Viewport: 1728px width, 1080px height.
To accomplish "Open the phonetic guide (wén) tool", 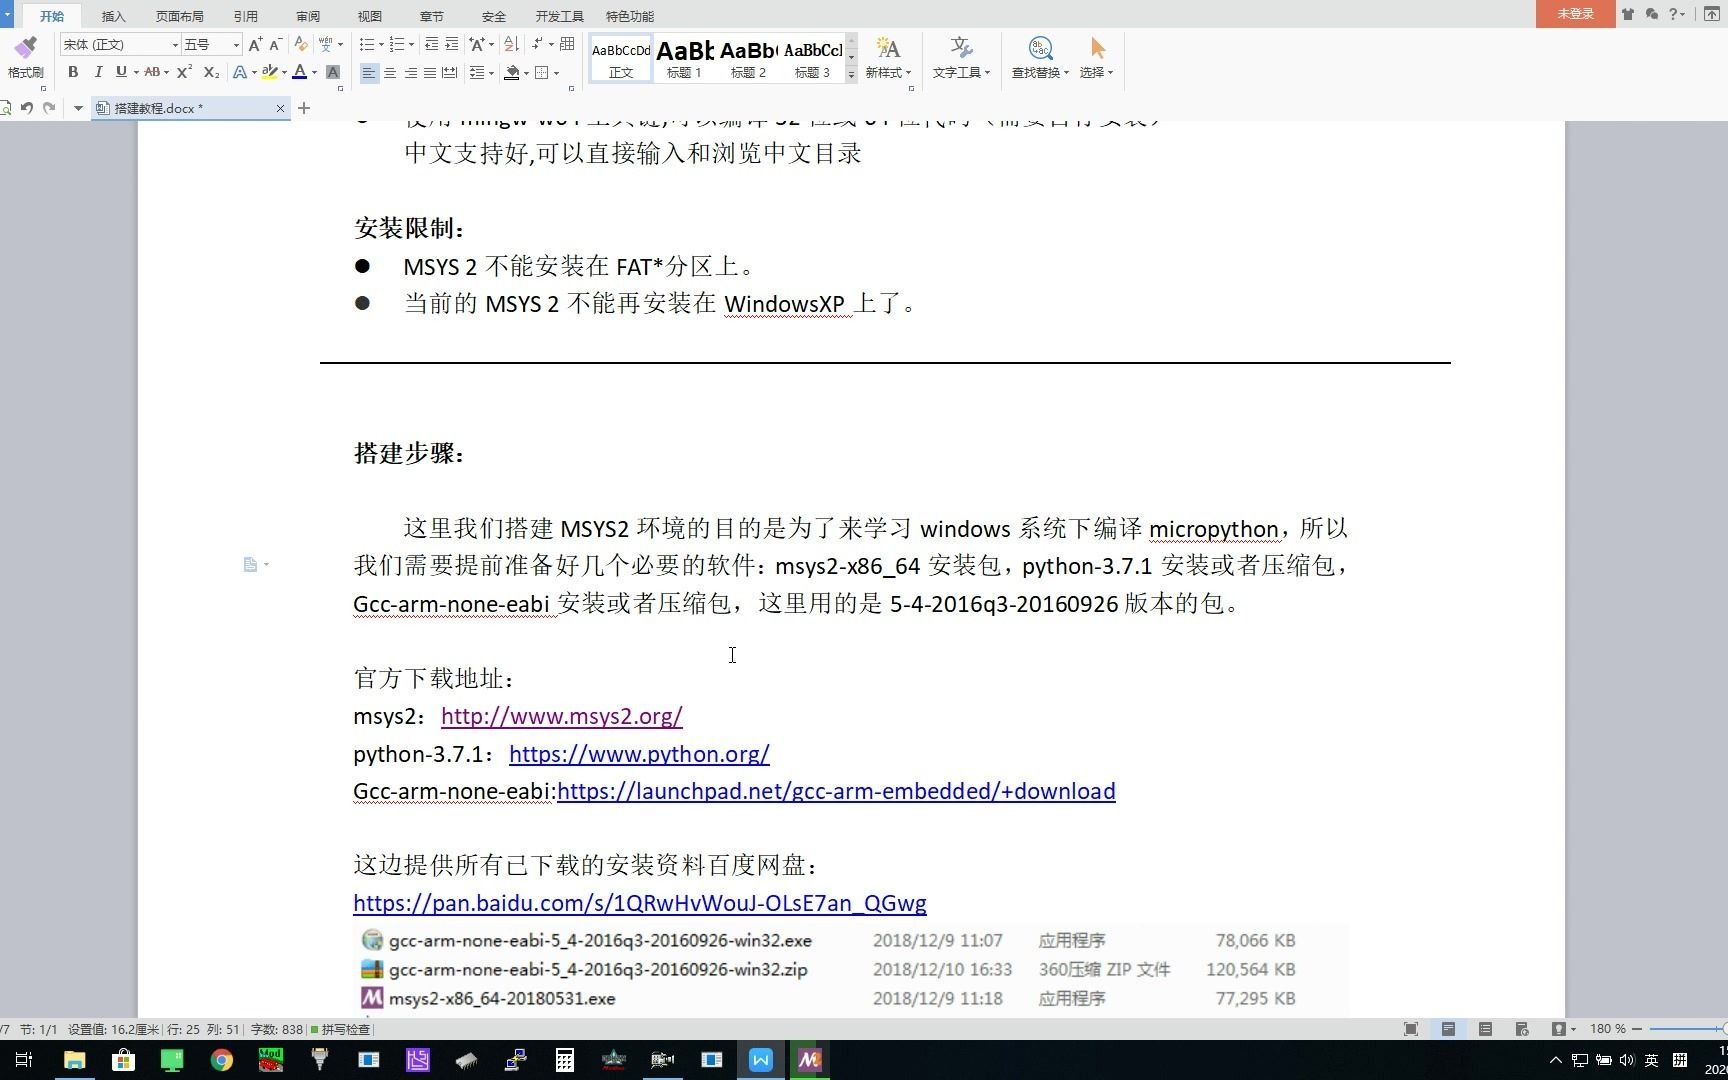I will [x=326, y=44].
